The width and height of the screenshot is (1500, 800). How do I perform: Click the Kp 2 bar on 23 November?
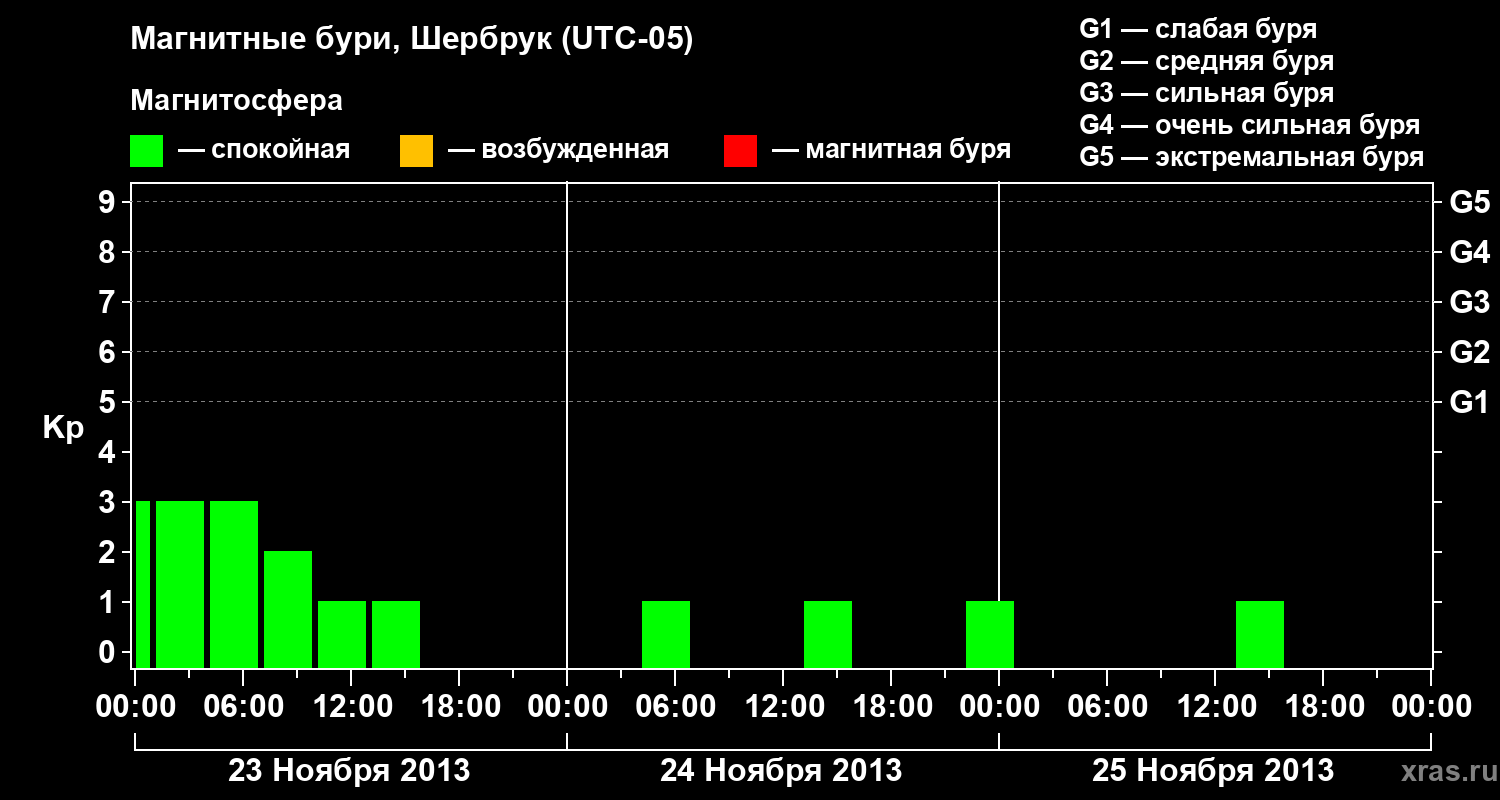pyautogui.click(x=288, y=609)
